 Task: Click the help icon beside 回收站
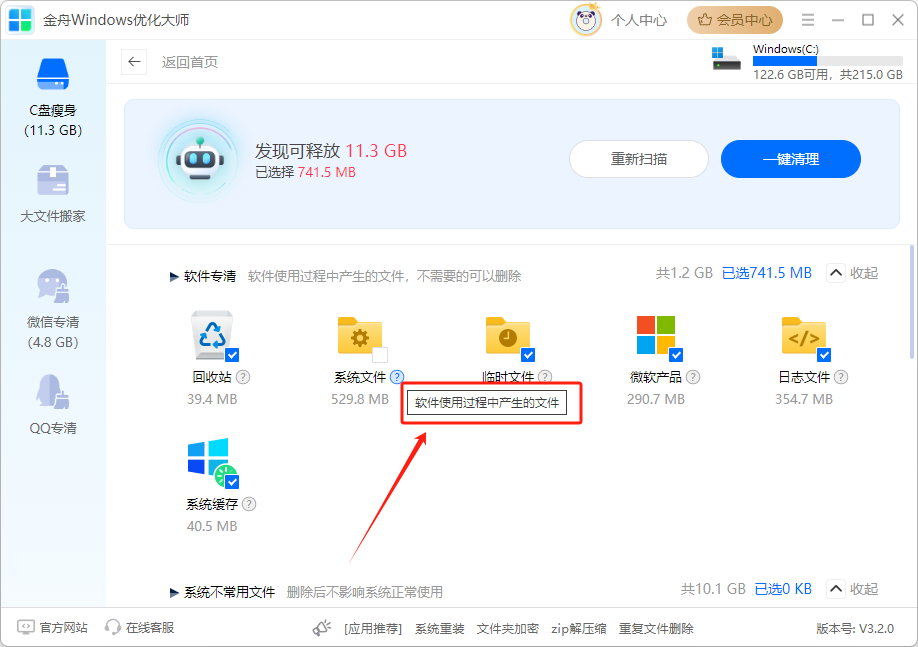coord(243,377)
